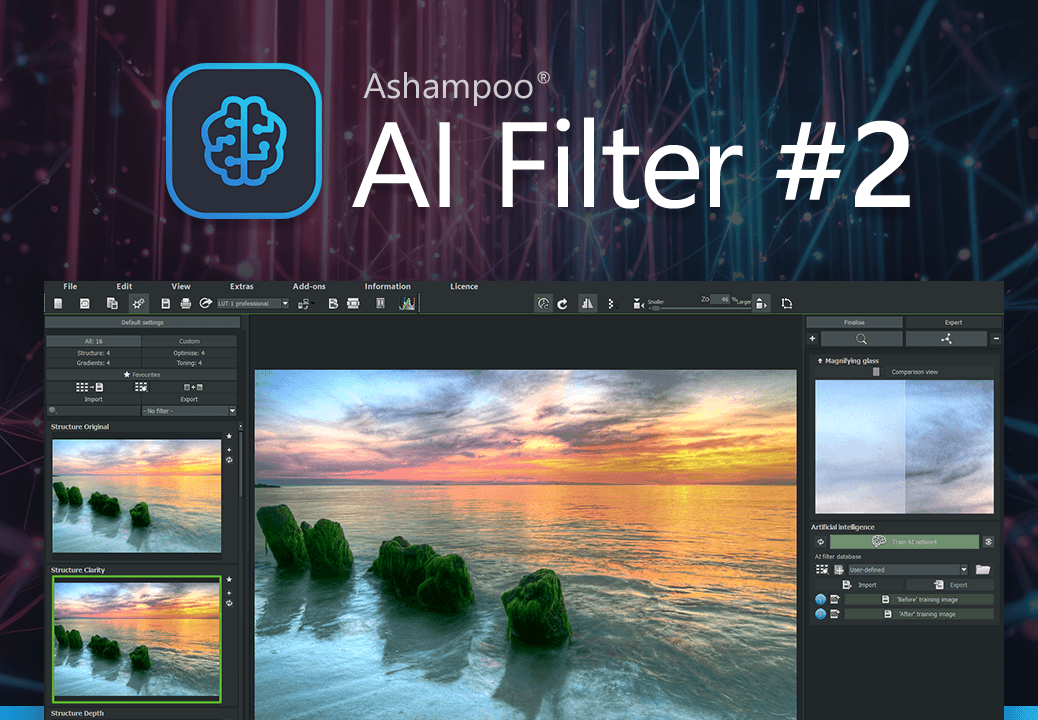Click the refresh circular arrow icon

[x=562, y=304]
